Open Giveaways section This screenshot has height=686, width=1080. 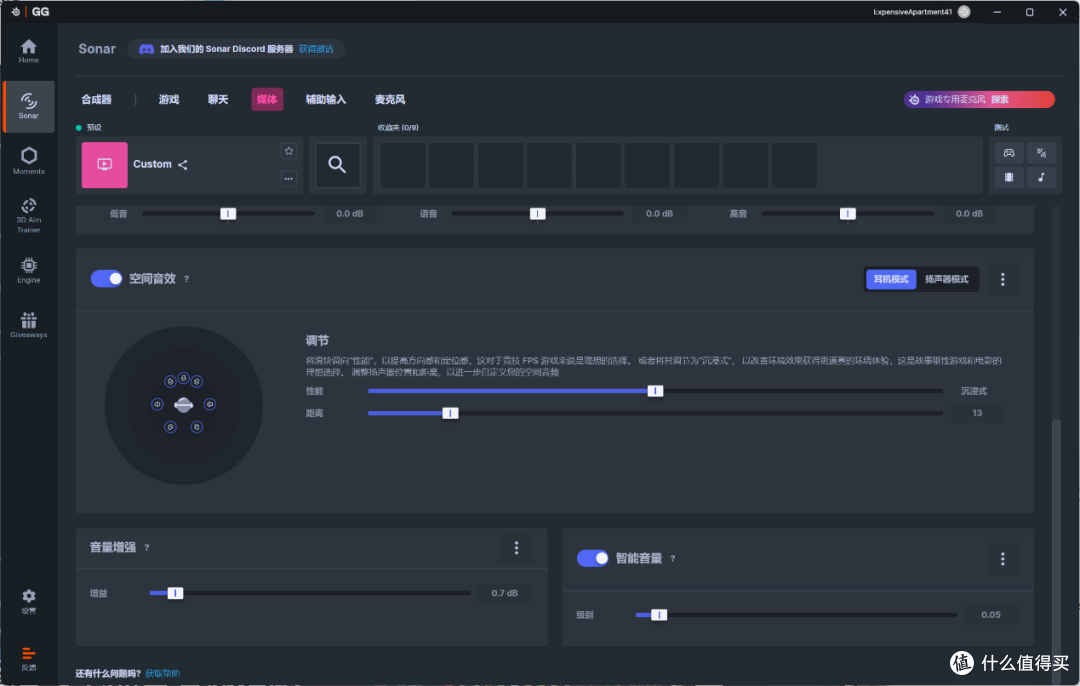[x=28, y=325]
